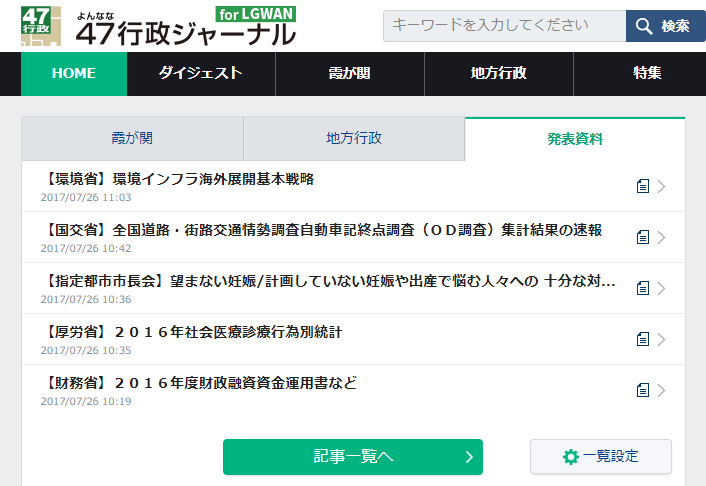Expand the 国交省 article chevron arrow

tap(662, 237)
